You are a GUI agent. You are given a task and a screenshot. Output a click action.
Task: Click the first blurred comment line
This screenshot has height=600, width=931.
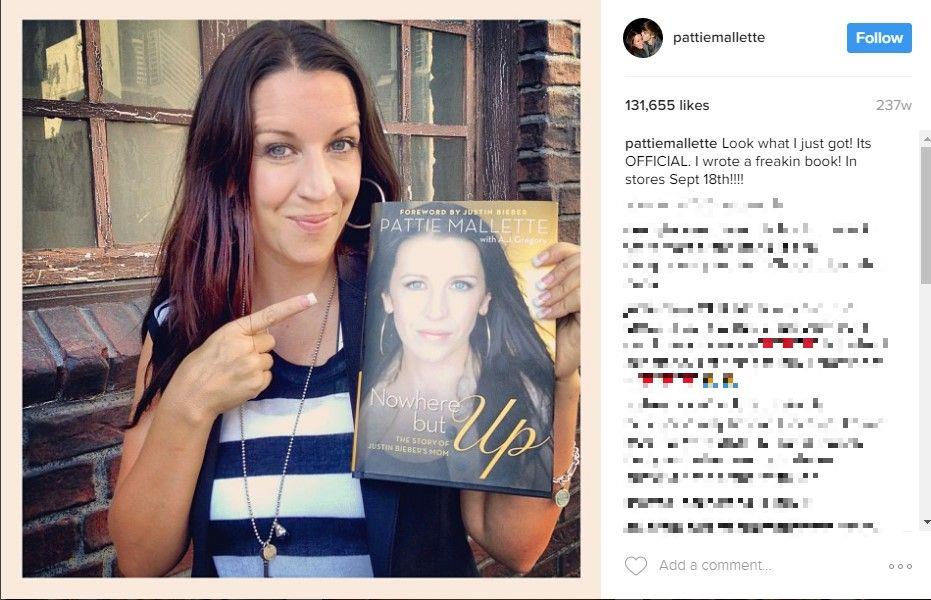pos(704,204)
